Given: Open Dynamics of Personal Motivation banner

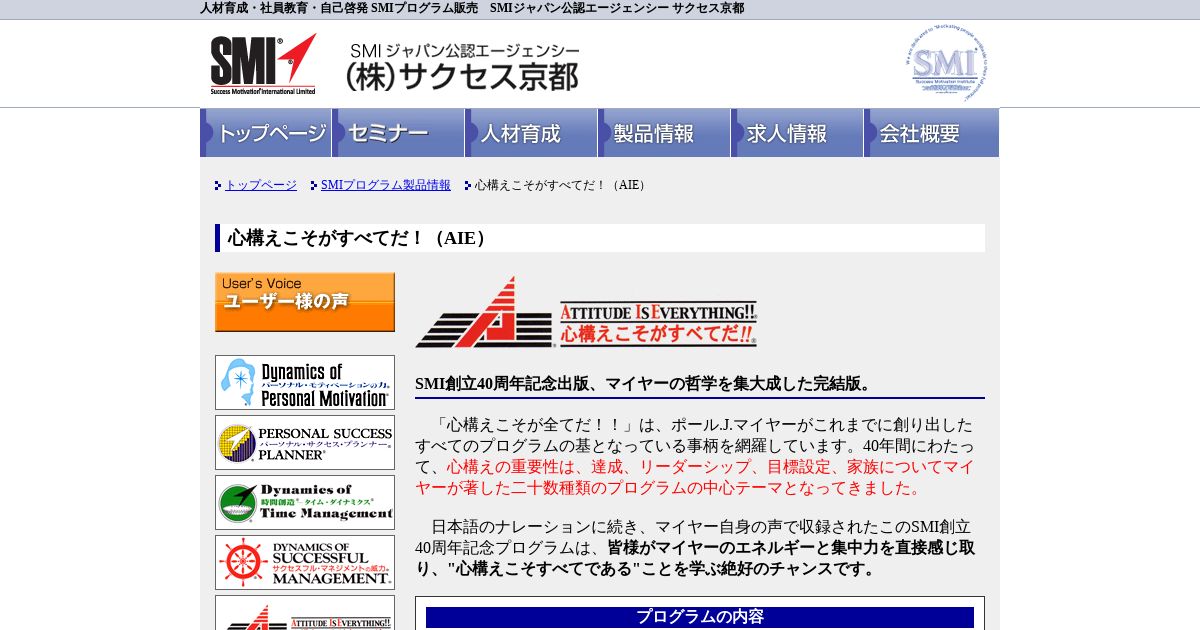Looking at the screenshot, I should (305, 382).
